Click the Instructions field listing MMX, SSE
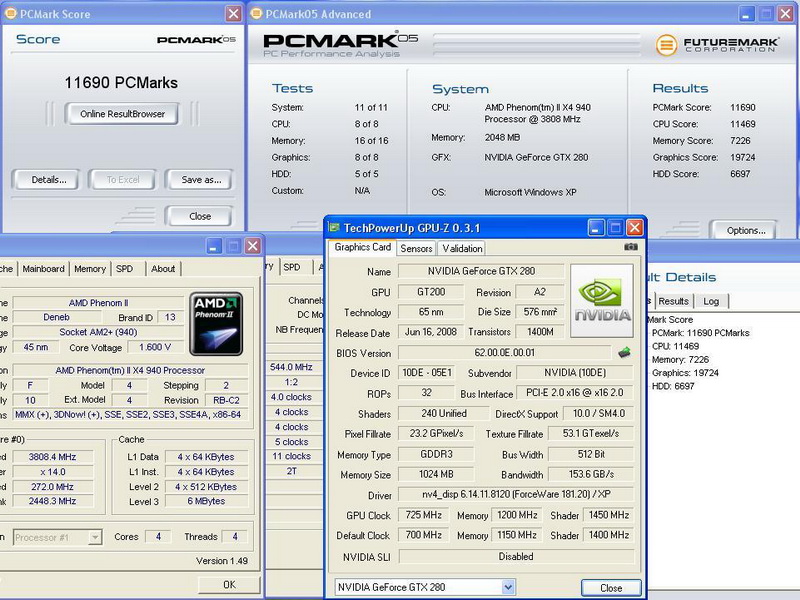The image size is (800, 600). (x=128, y=415)
